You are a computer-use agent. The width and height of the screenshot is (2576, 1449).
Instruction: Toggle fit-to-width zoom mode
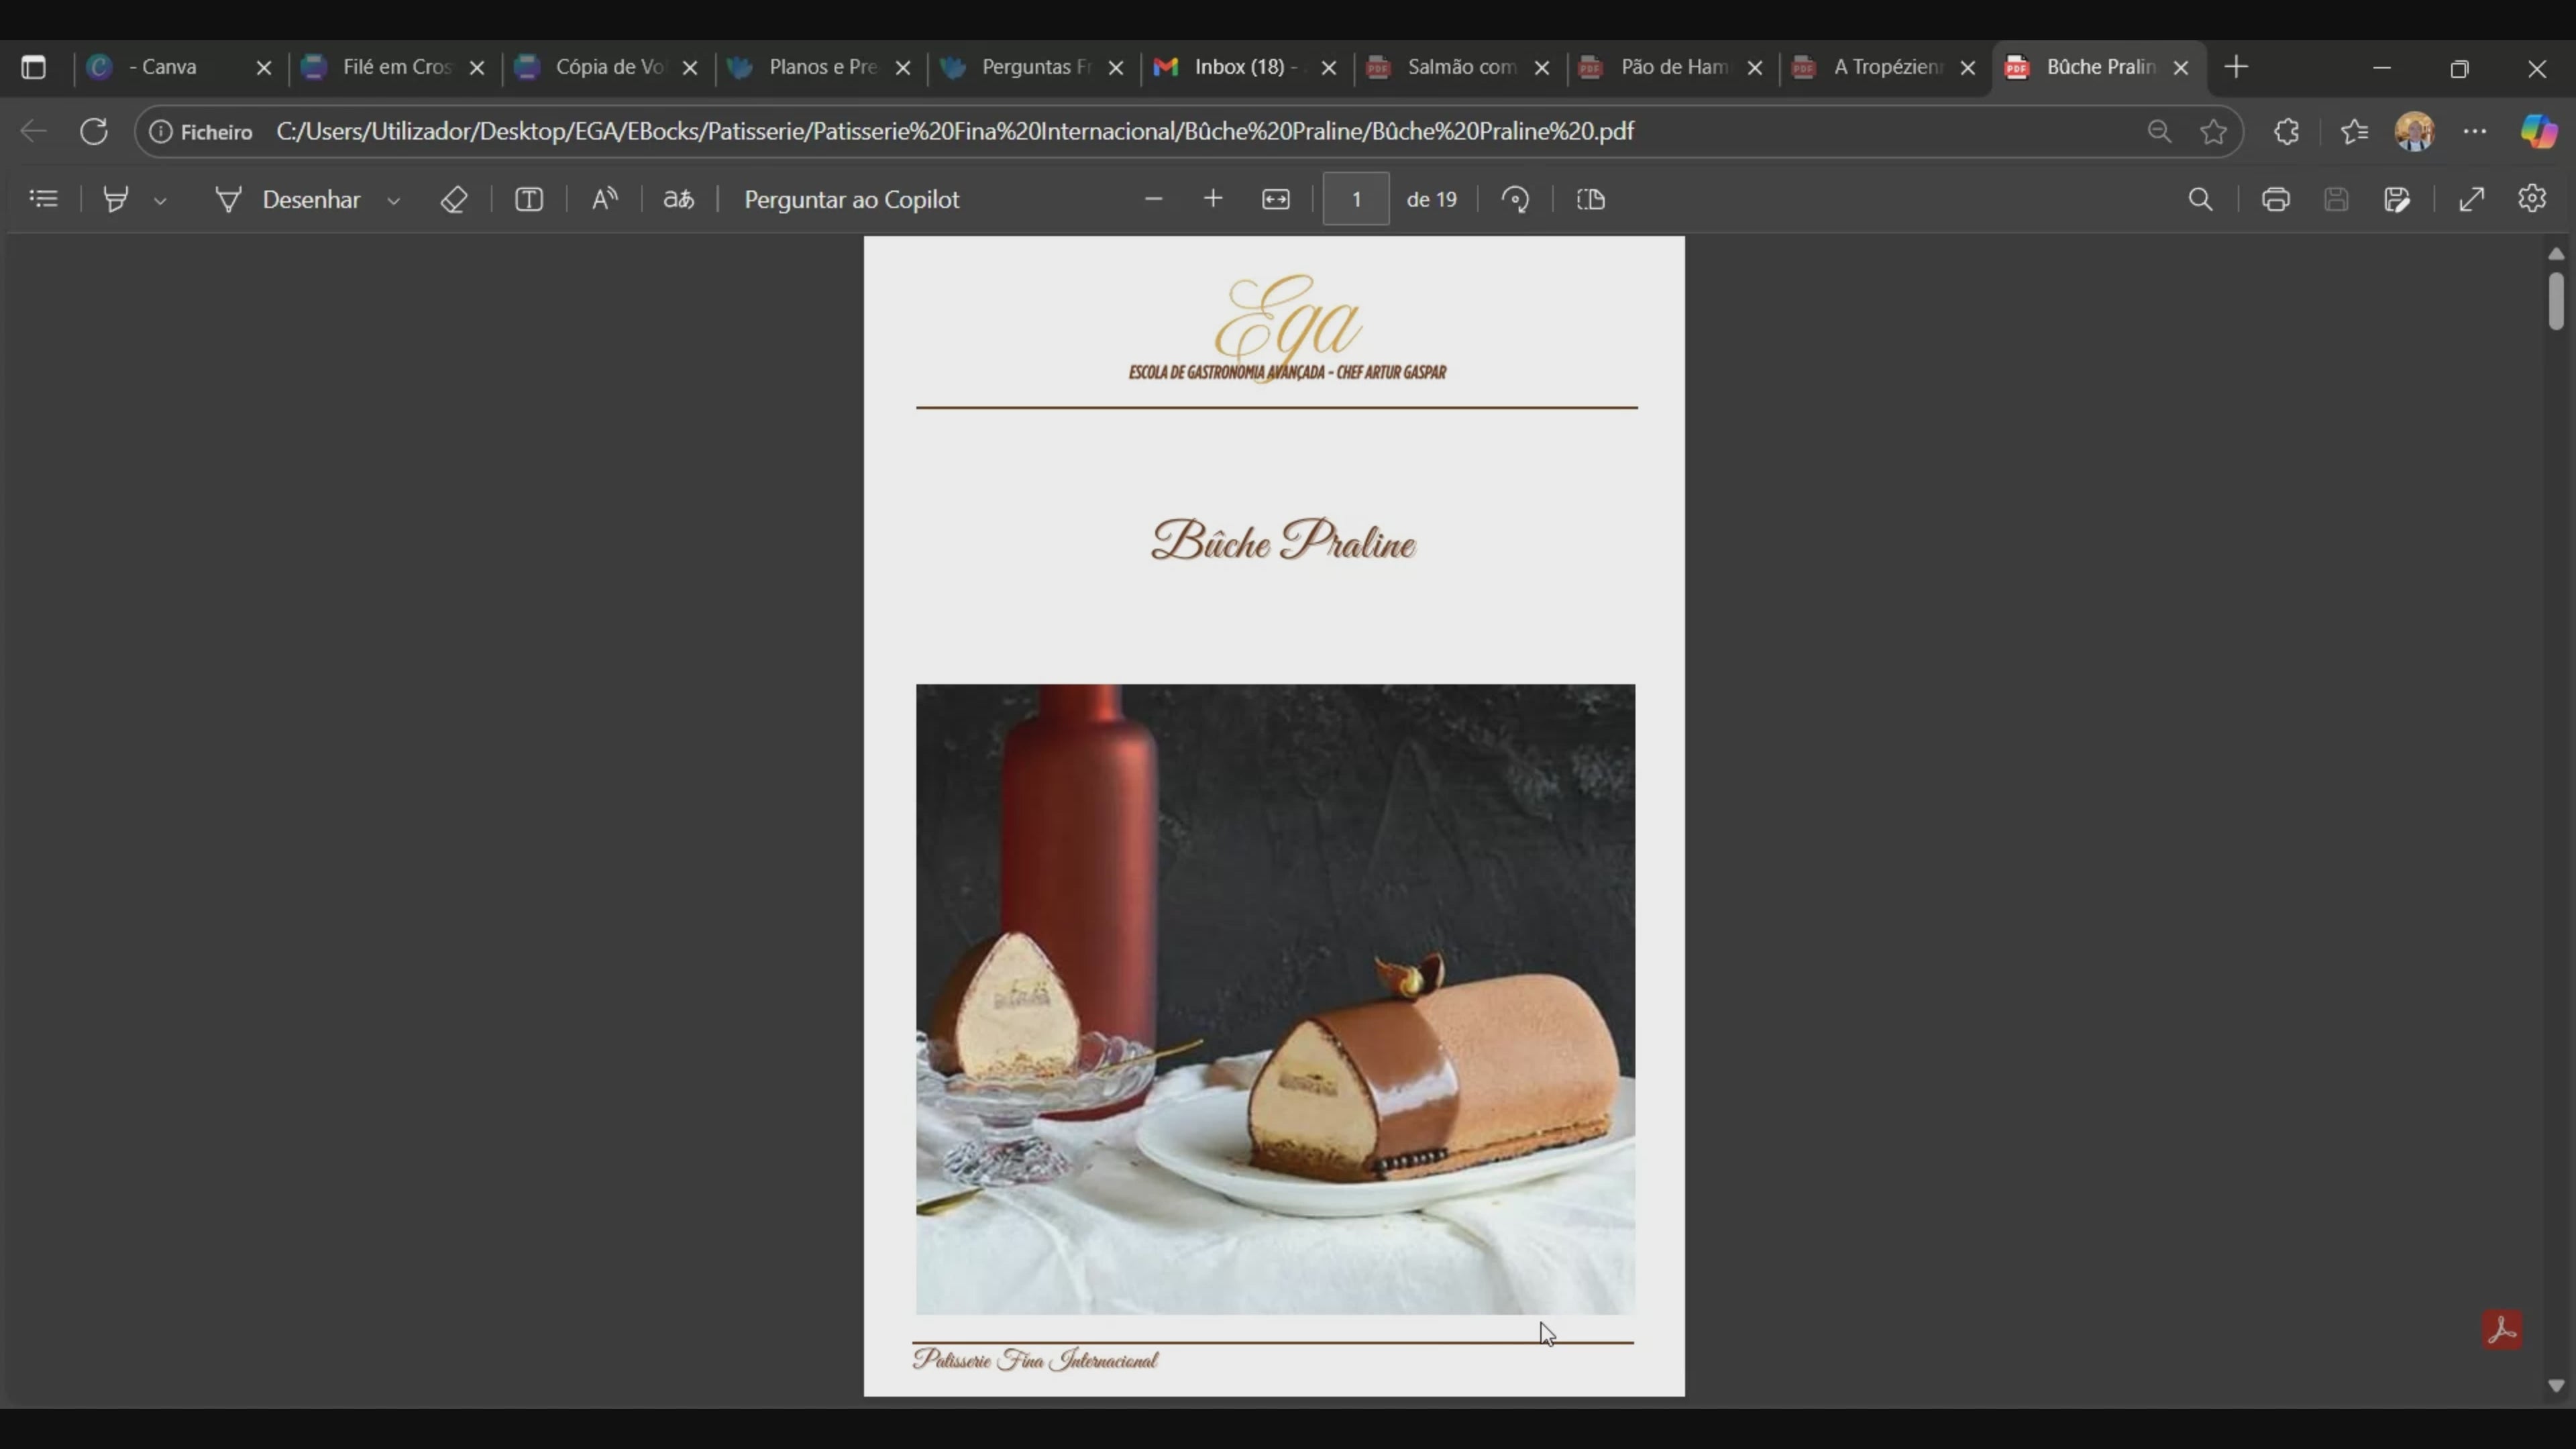[x=1276, y=199]
